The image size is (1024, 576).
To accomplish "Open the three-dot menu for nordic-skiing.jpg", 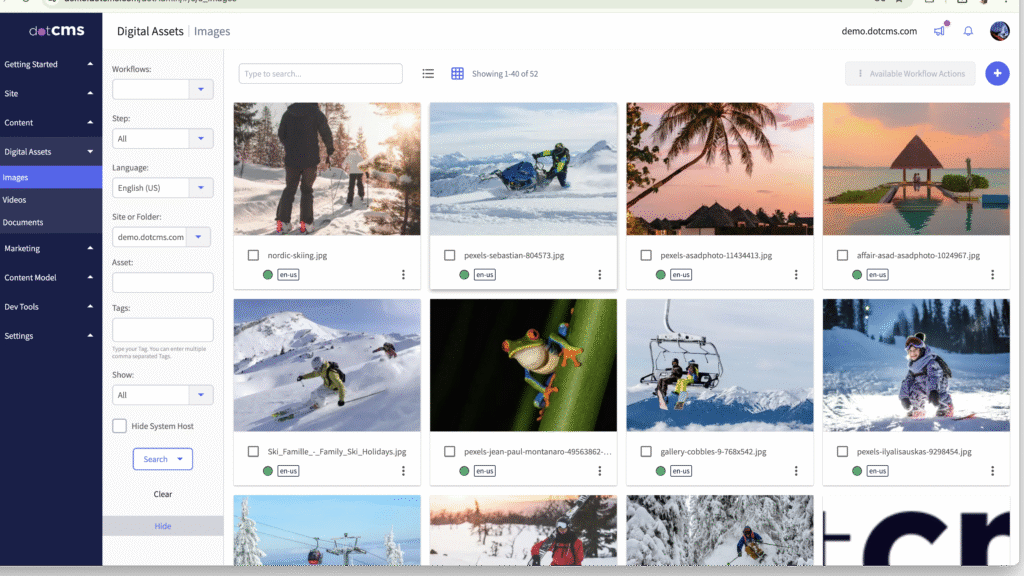I will point(403,275).
